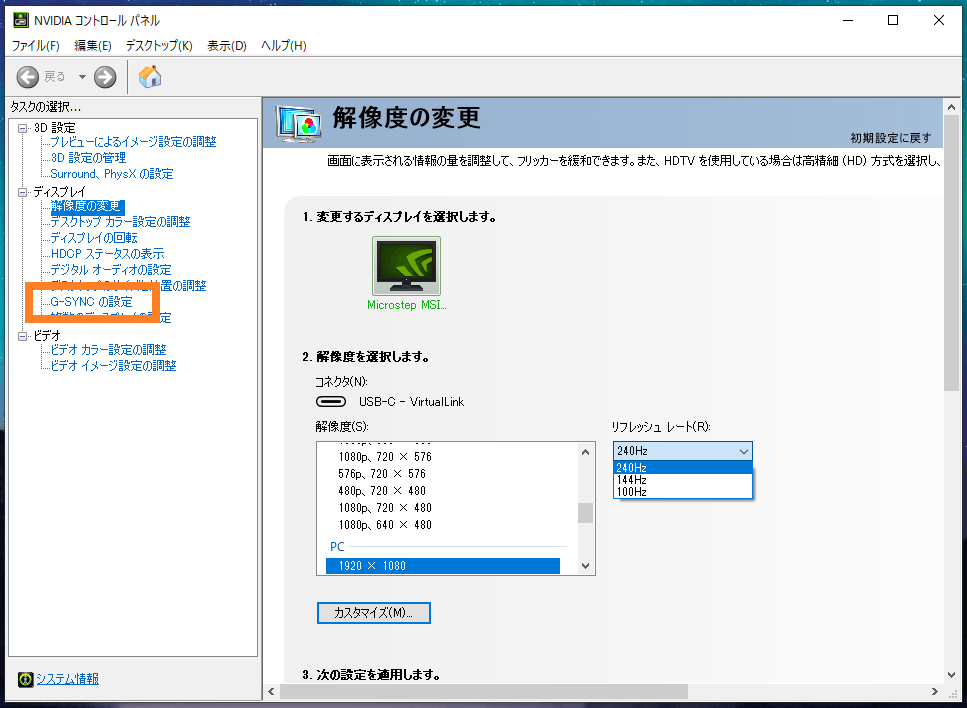Choose 240Hz in the refresh rate list
Viewport: 967px width, 708px height.
pyautogui.click(x=683, y=467)
